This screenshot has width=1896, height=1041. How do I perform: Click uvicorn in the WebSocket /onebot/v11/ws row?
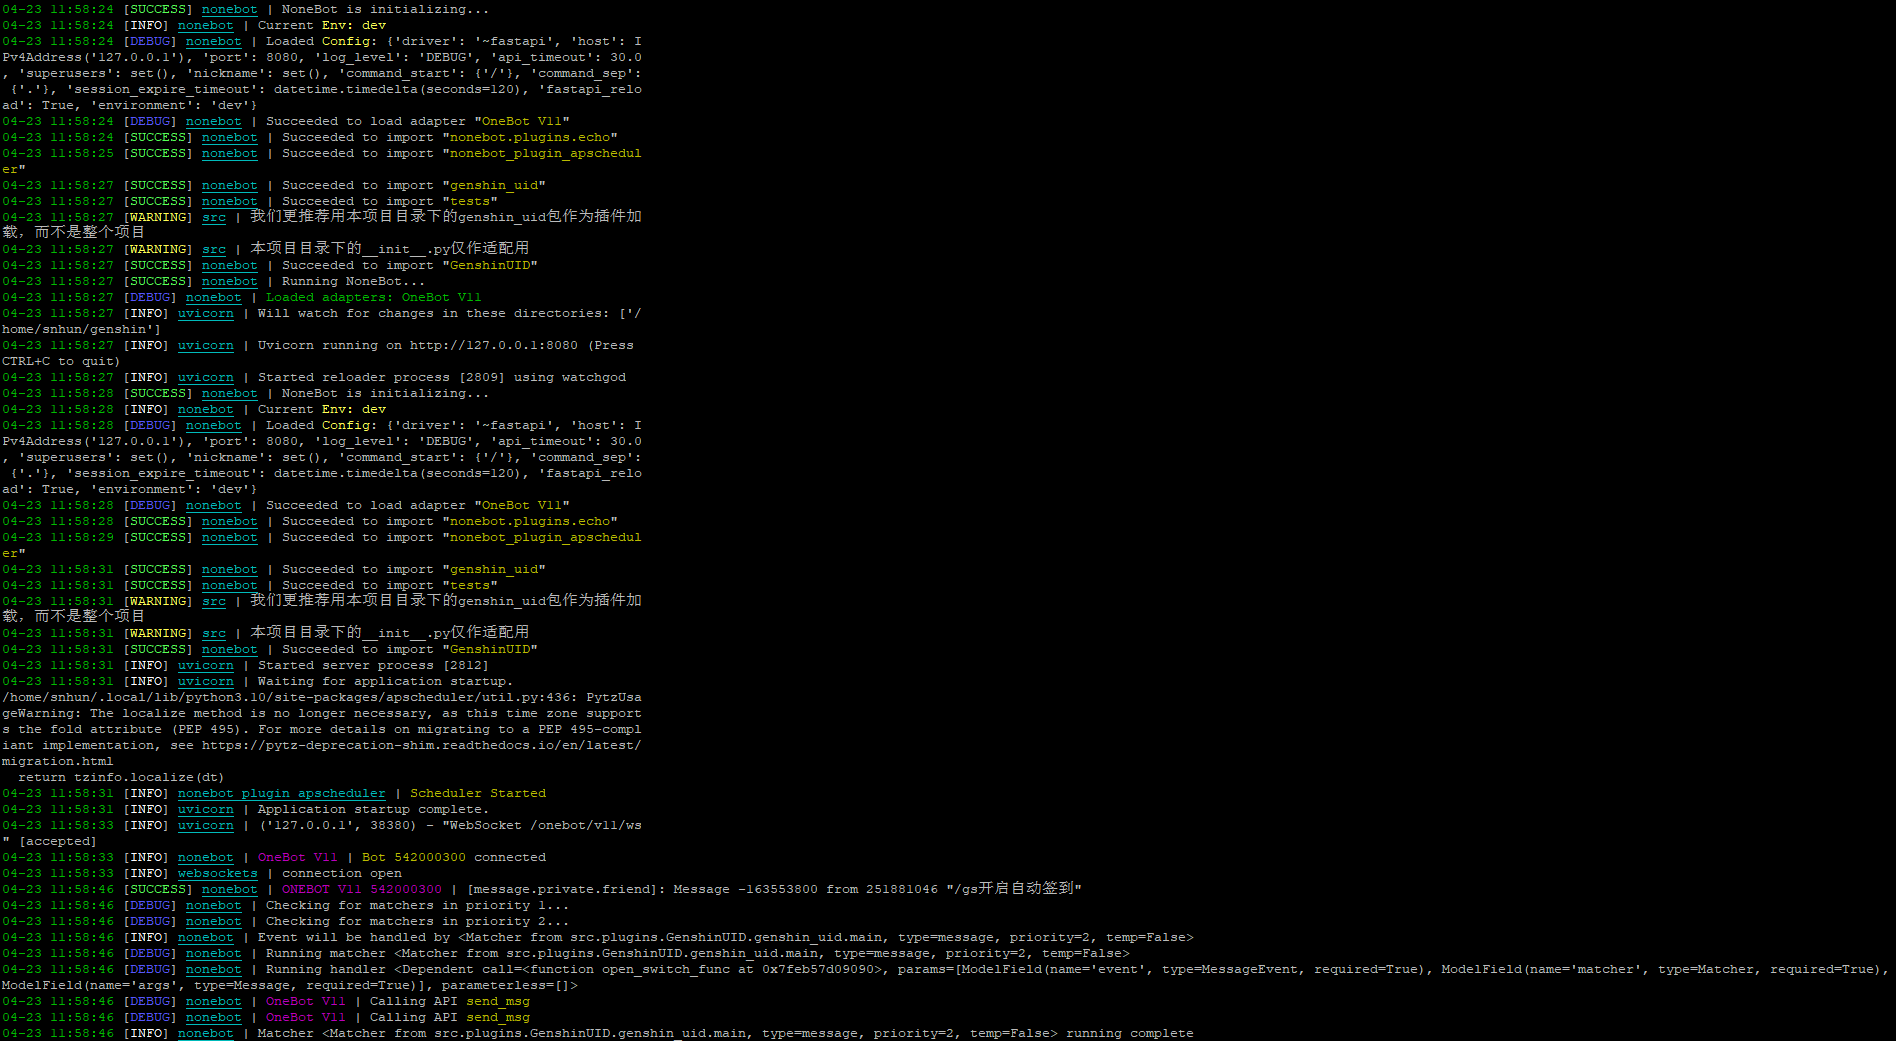pyautogui.click(x=205, y=825)
